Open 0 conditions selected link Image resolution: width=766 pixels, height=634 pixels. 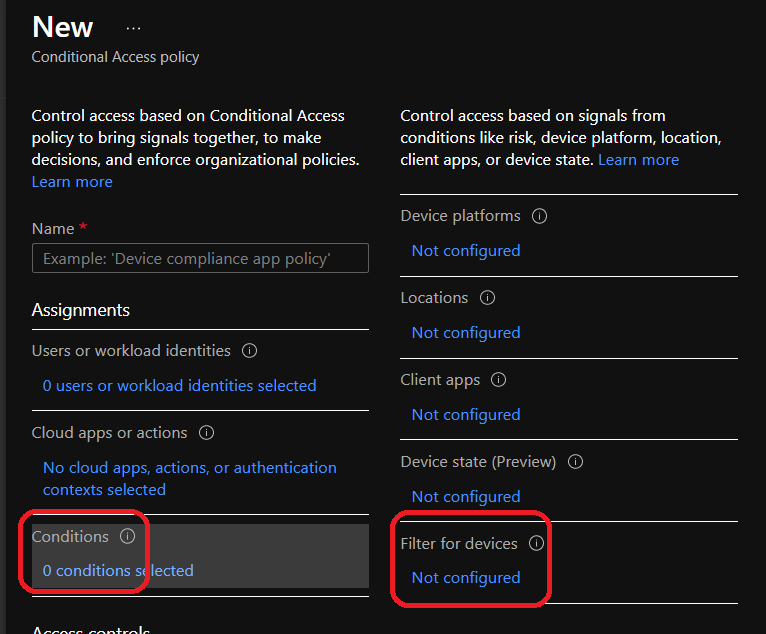point(118,571)
